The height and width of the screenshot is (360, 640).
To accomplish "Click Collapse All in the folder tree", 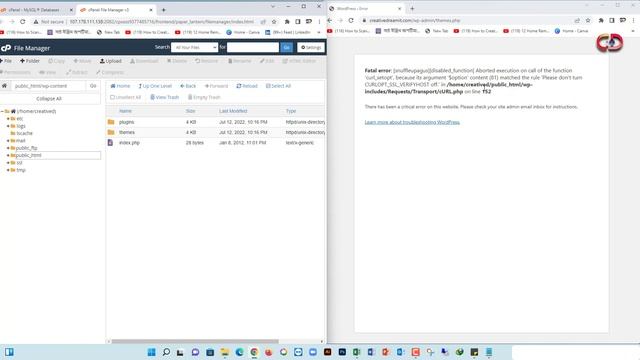I will coord(49,99).
